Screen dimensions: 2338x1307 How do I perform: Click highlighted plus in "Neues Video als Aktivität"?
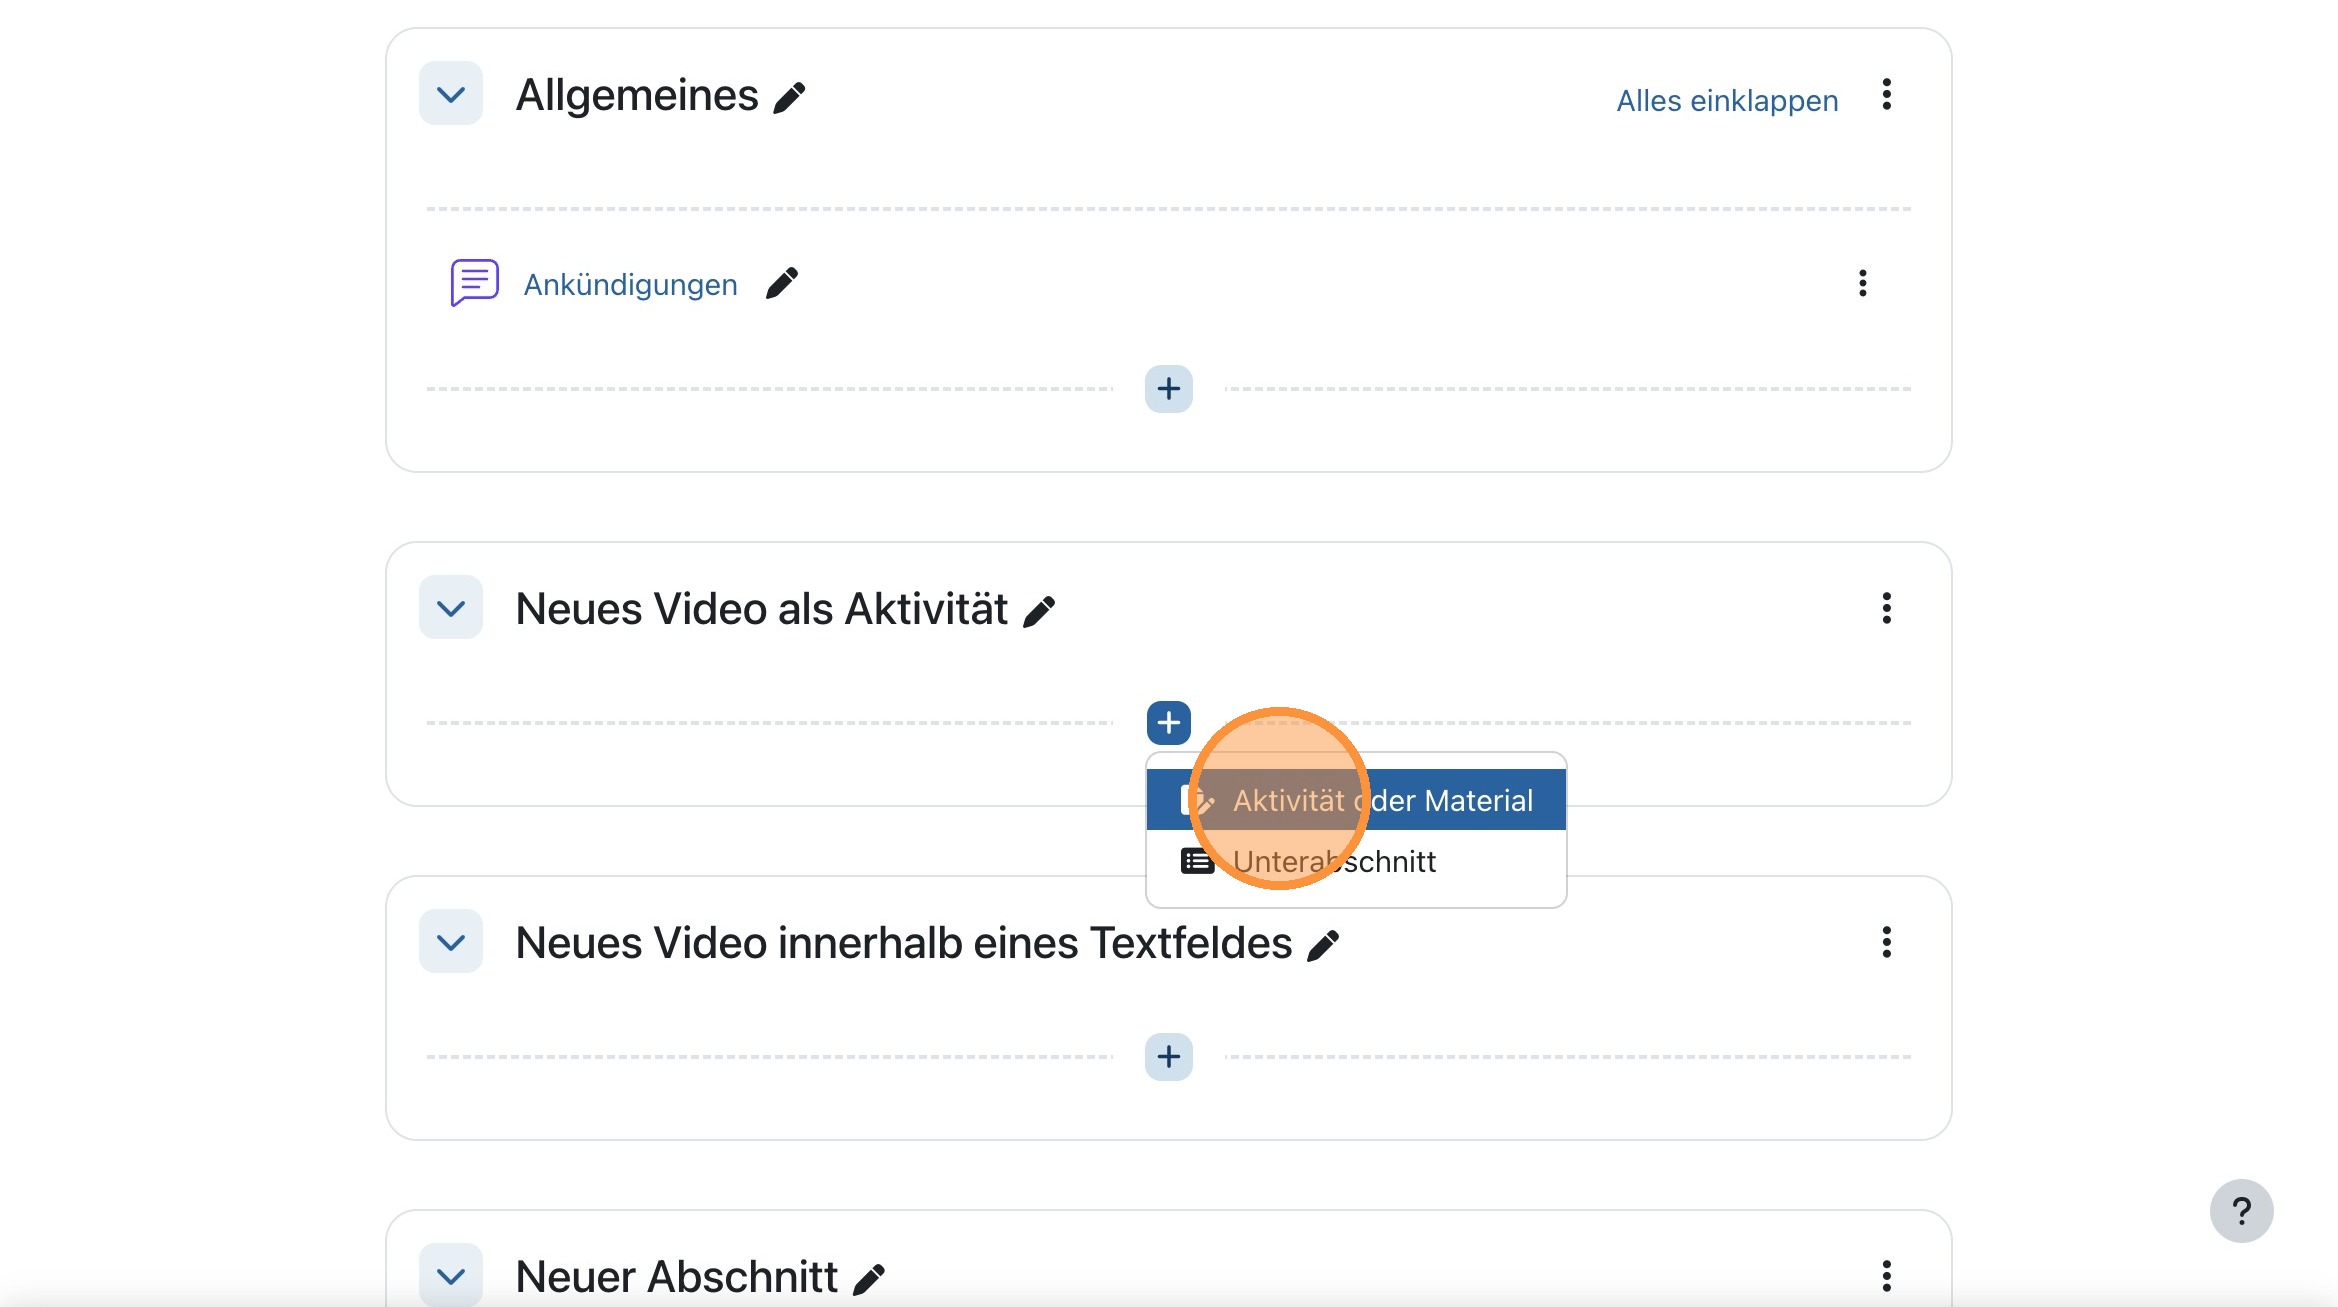pos(1168,722)
